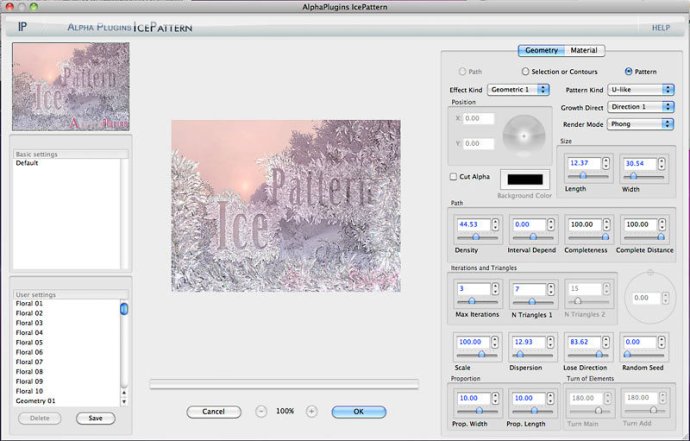Zoom out with the minus button
This screenshot has height=441, width=690.
tap(261, 412)
